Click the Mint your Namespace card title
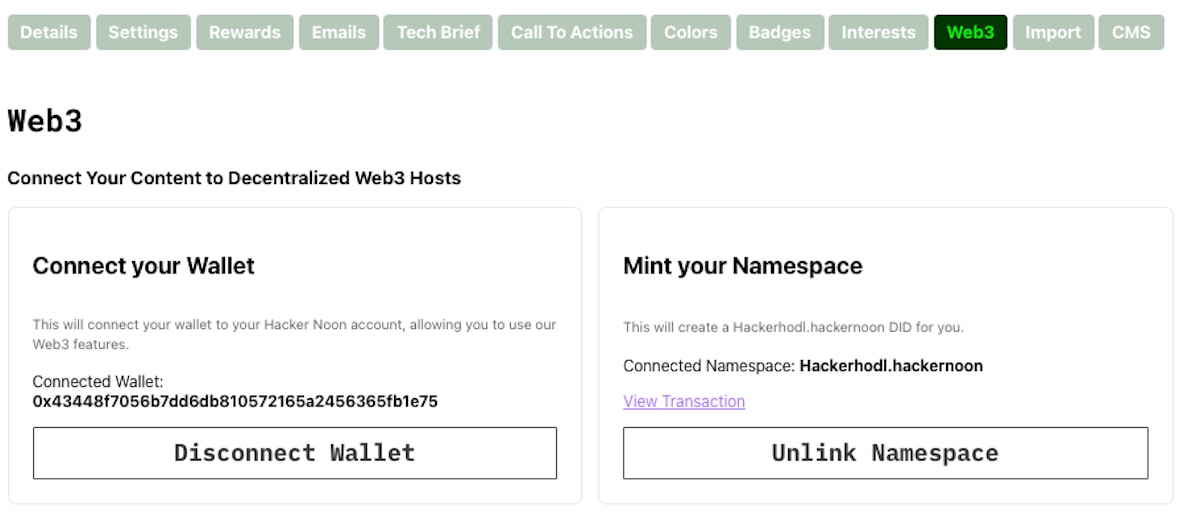This screenshot has height=519, width=1200. point(742,266)
